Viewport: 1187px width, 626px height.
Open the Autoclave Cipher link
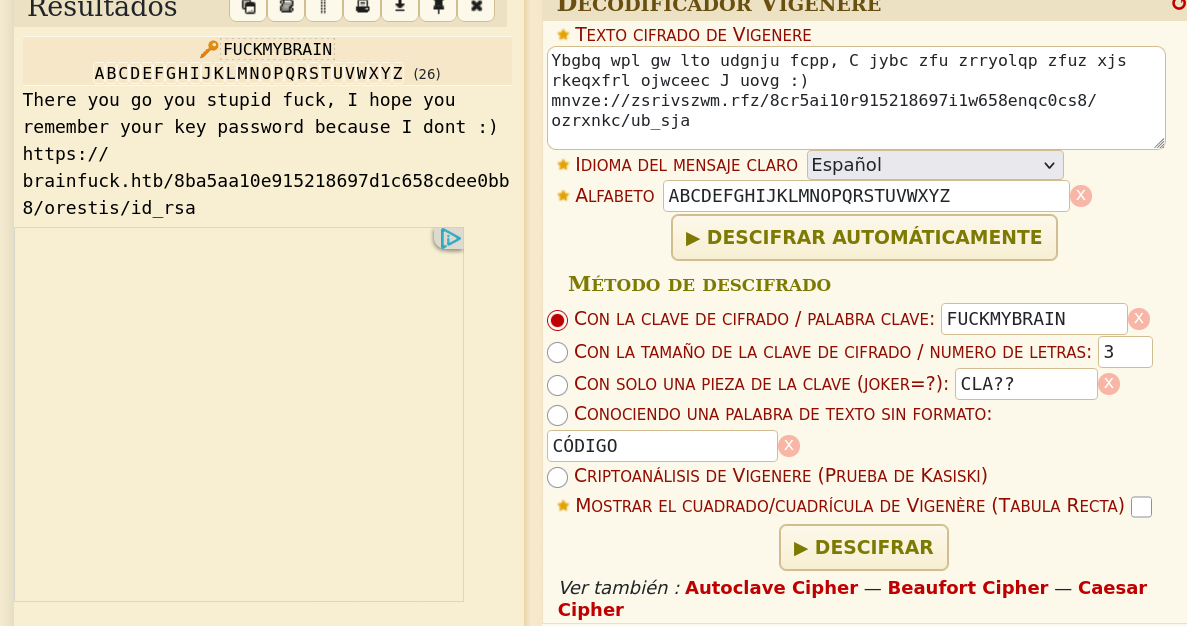click(771, 588)
